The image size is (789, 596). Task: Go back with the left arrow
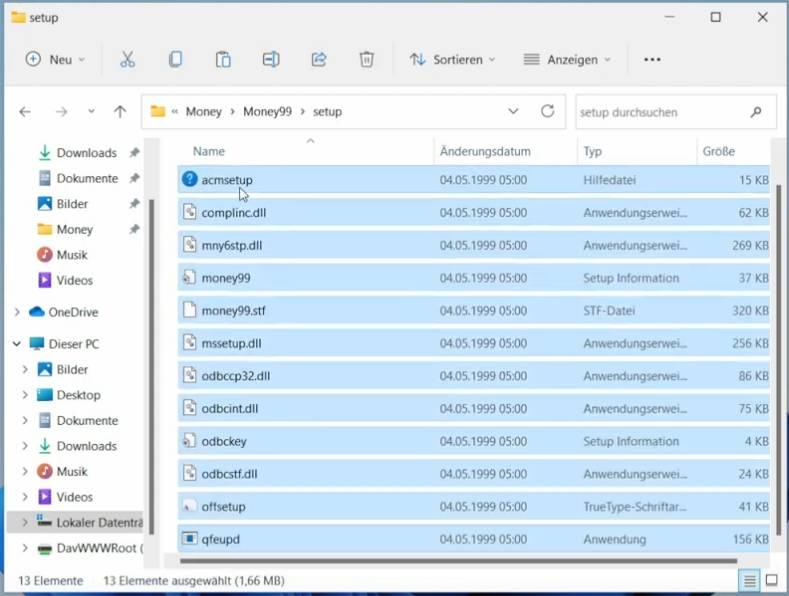[x=25, y=112]
